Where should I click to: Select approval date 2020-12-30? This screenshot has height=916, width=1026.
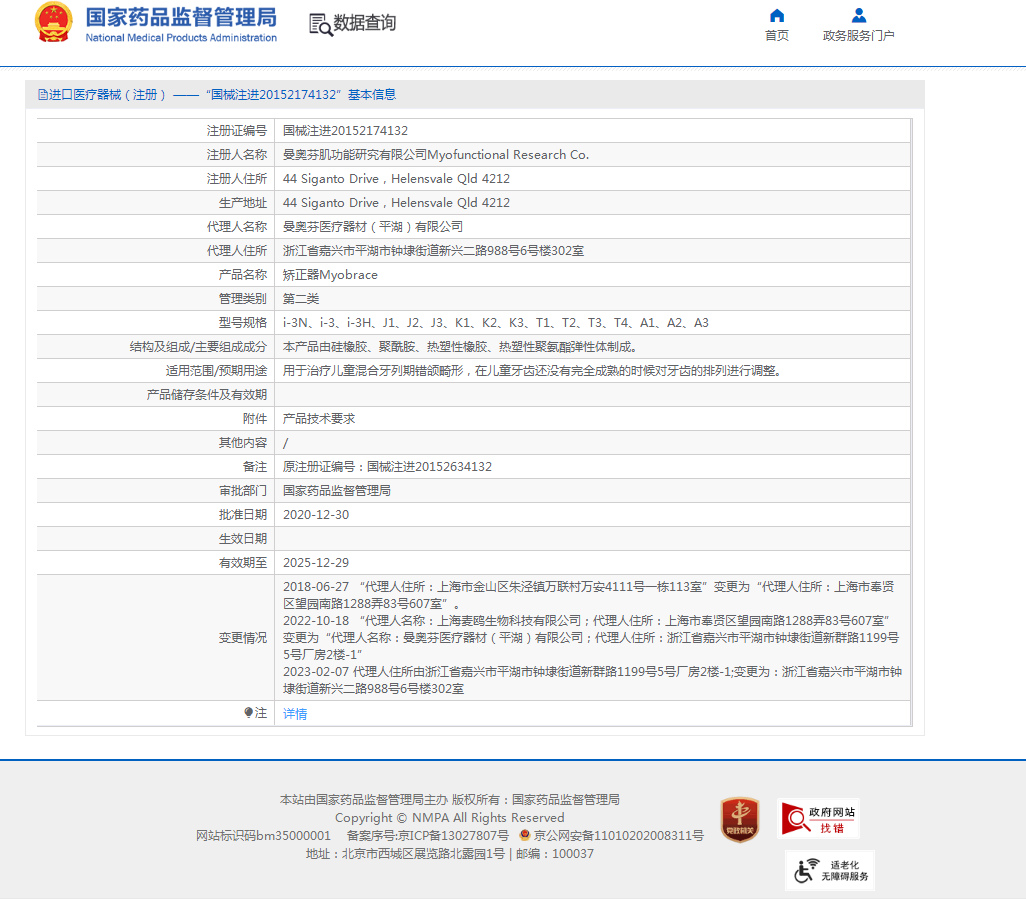315,515
